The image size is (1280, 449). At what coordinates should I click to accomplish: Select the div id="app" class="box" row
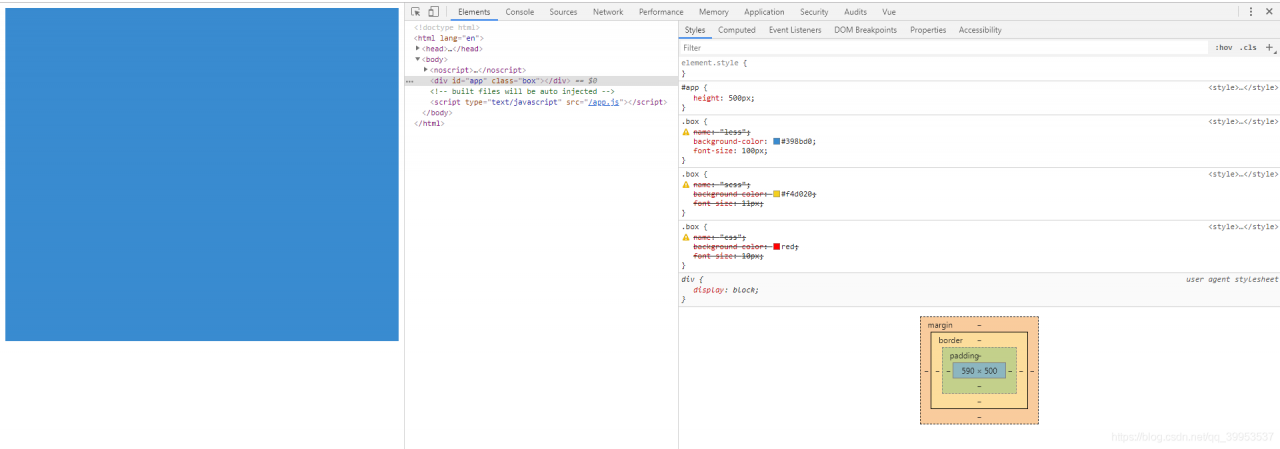[x=541, y=80]
